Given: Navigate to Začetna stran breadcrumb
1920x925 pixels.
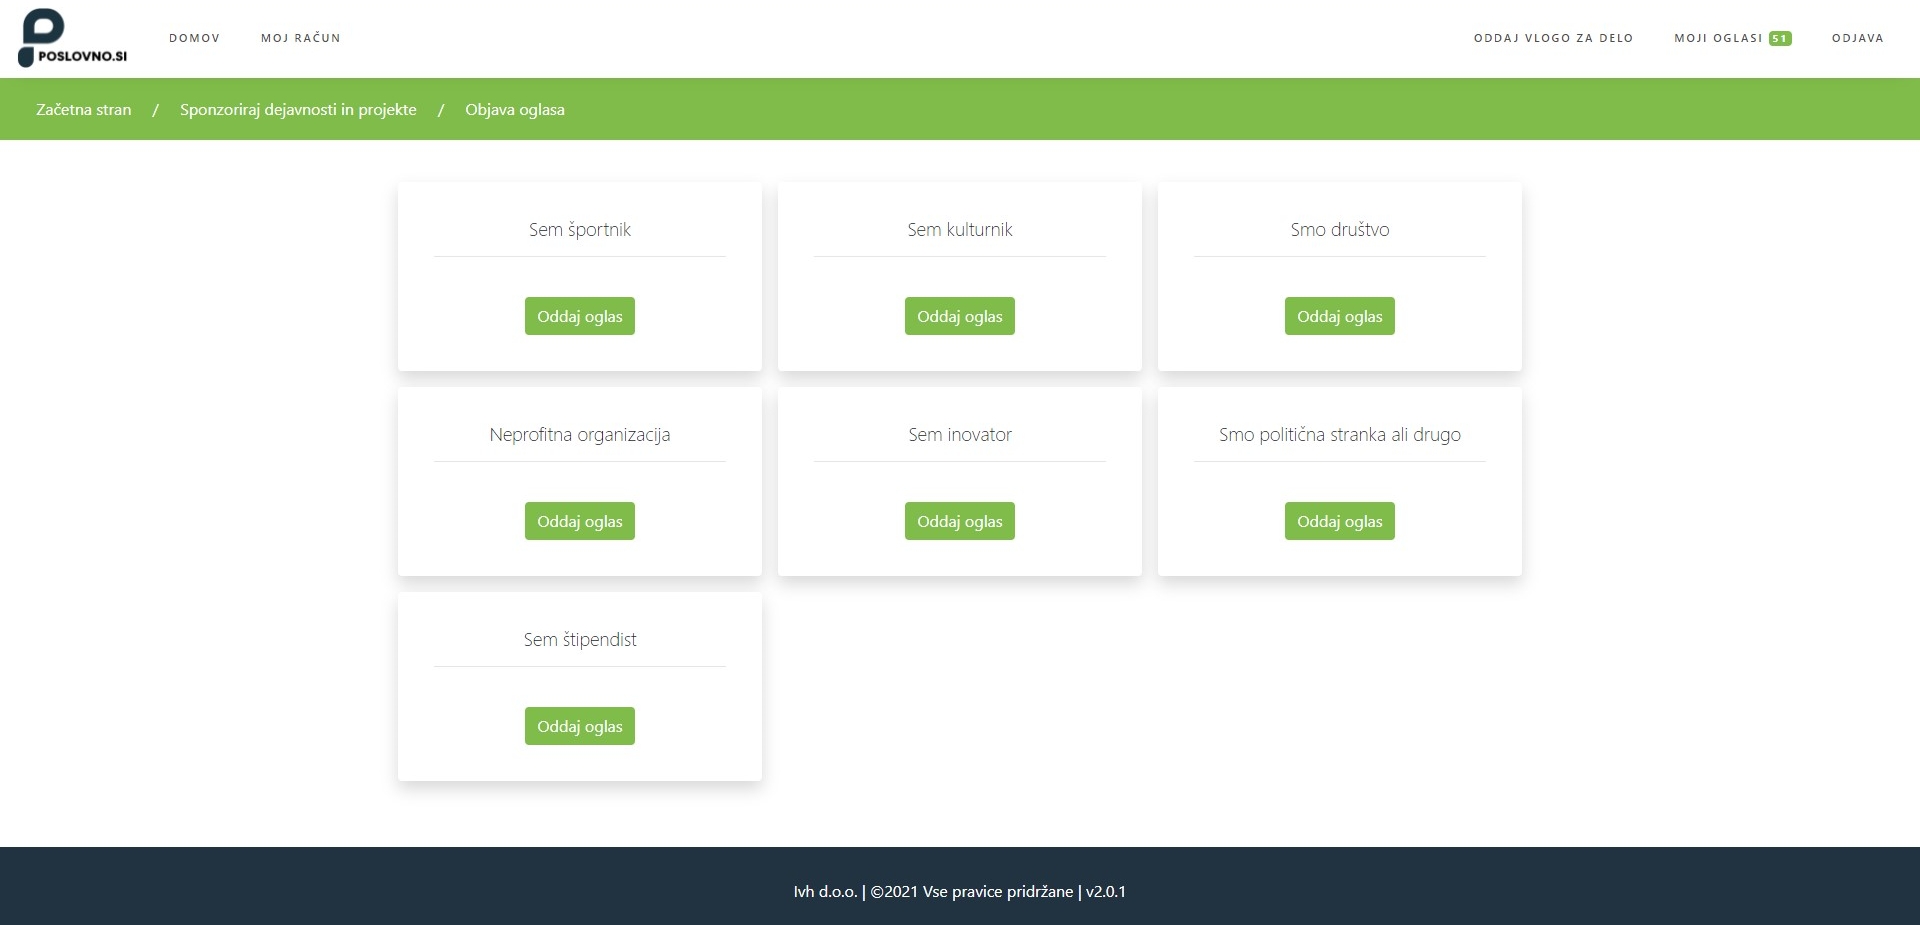Looking at the screenshot, I should point(84,109).
